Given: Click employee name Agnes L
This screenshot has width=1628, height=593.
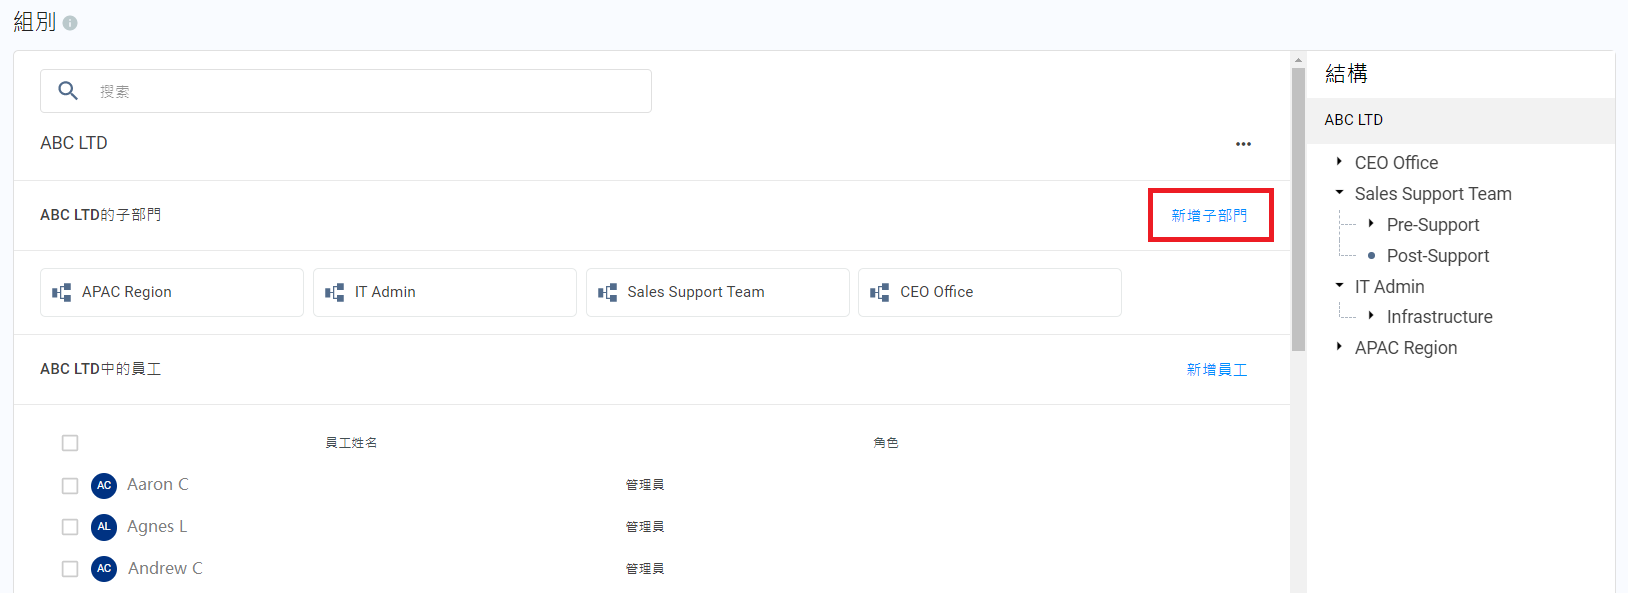Looking at the screenshot, I should coord(157,526).
